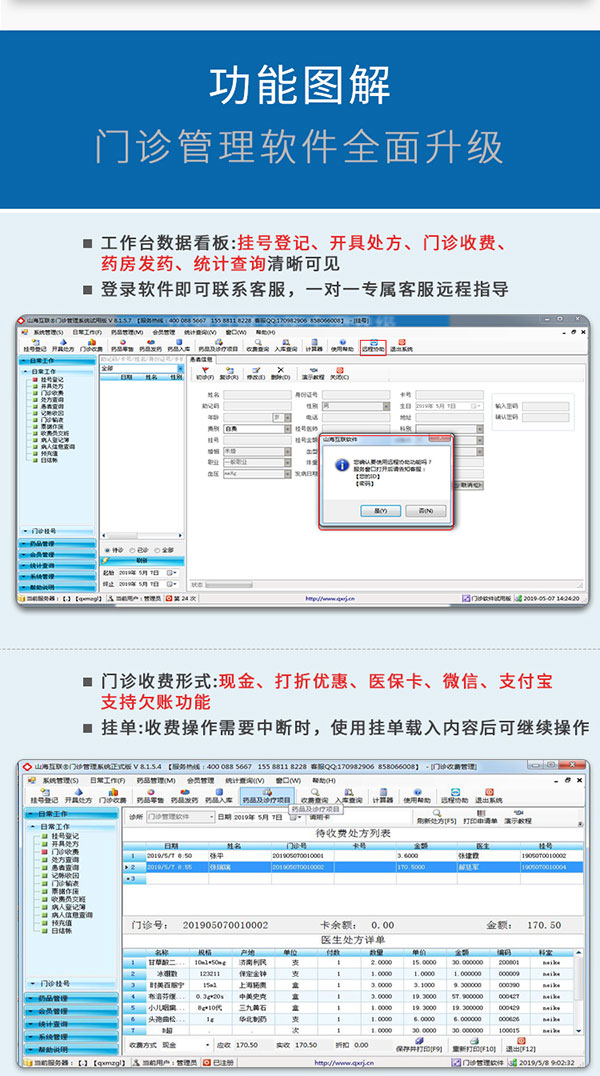
Task: Confirm dialog with 是(Y) button
Action: tap(380, 511)
